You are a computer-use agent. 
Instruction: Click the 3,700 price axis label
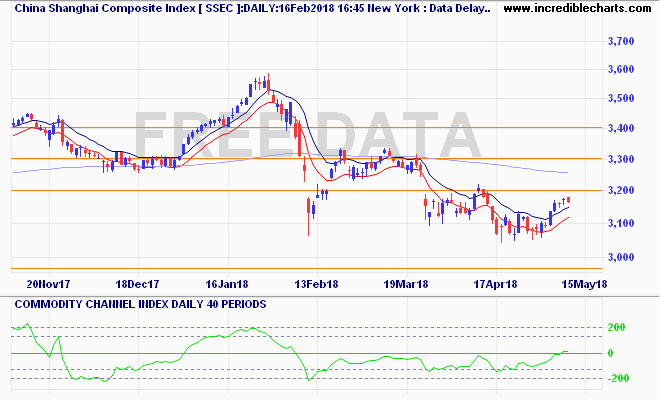coord(622,42)
